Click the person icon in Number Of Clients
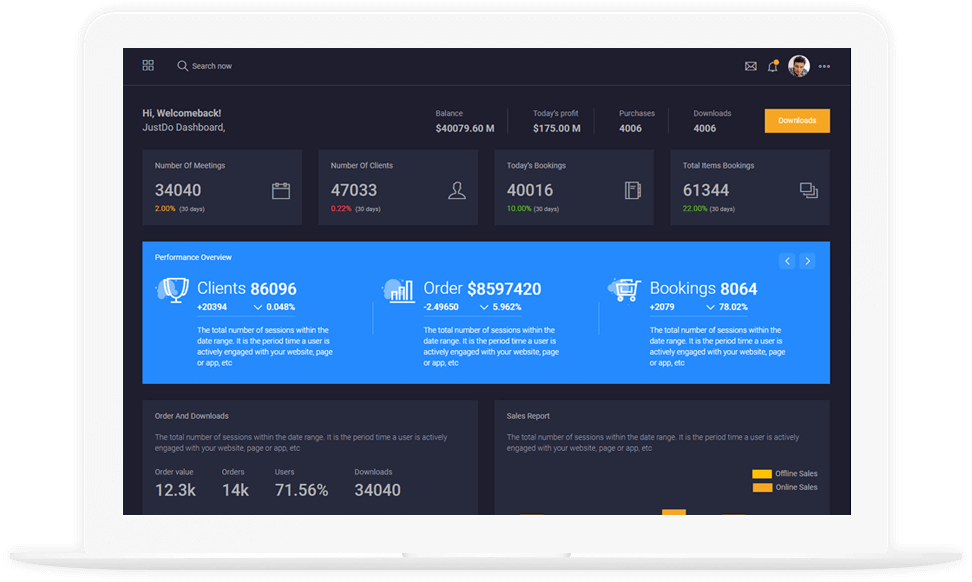Screen dimensions: 972x582 (457, 191)
